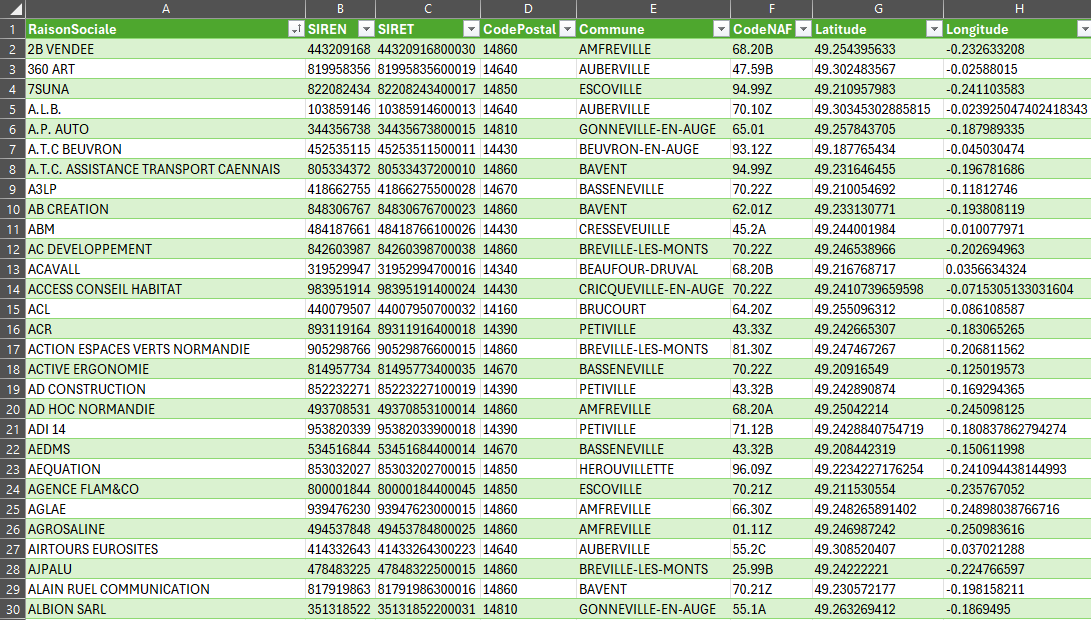The width and height of the screenshot is (1091, 620).
Task: Select cell containing ALBION SARL
Action: [166, 609]
